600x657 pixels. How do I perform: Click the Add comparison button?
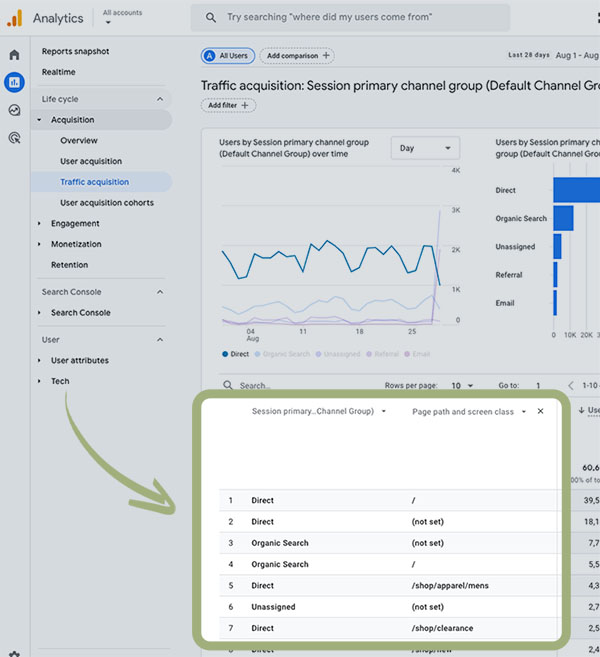297,56
